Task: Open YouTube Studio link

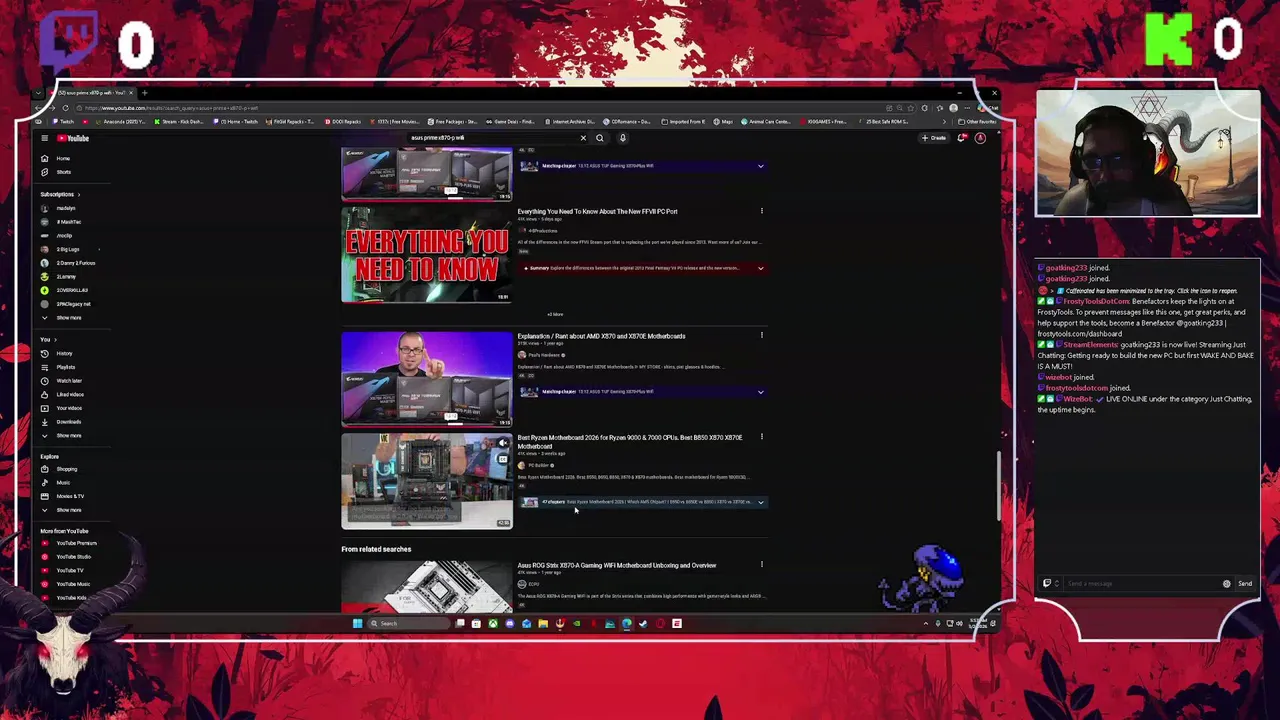Action: tap(73, 556)
